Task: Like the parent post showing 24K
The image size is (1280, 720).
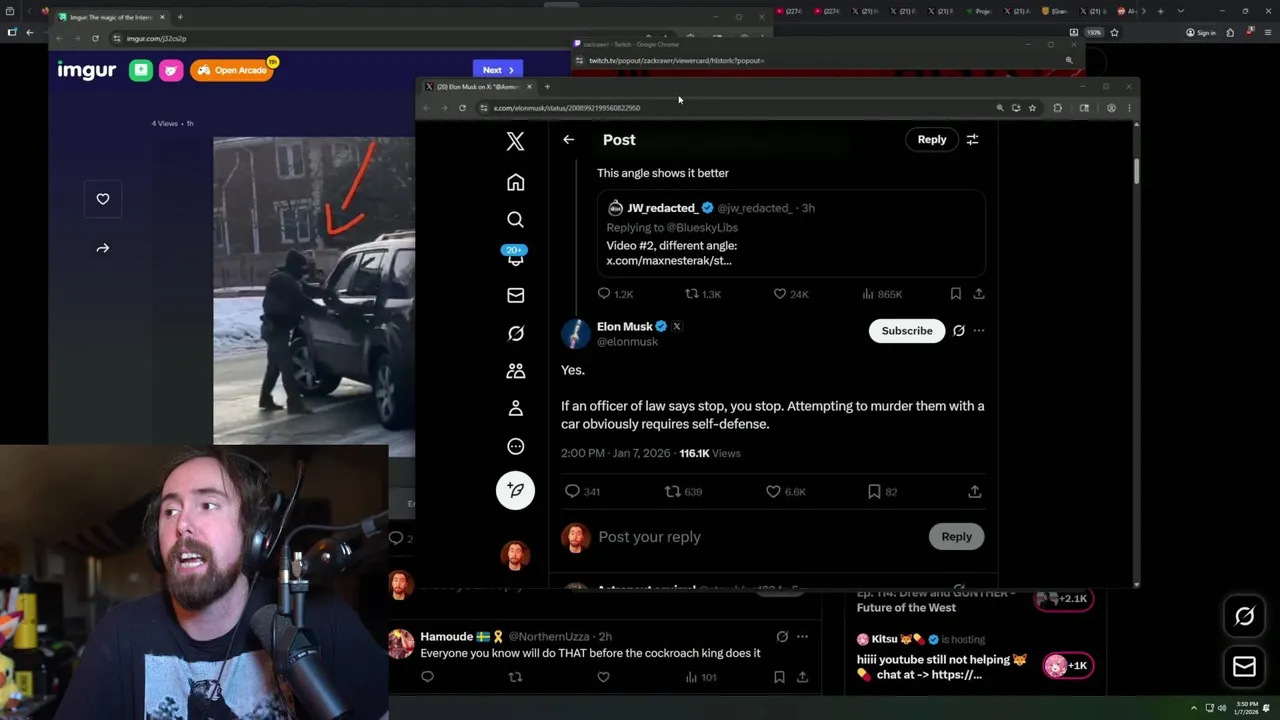Action: click(790, 294)
